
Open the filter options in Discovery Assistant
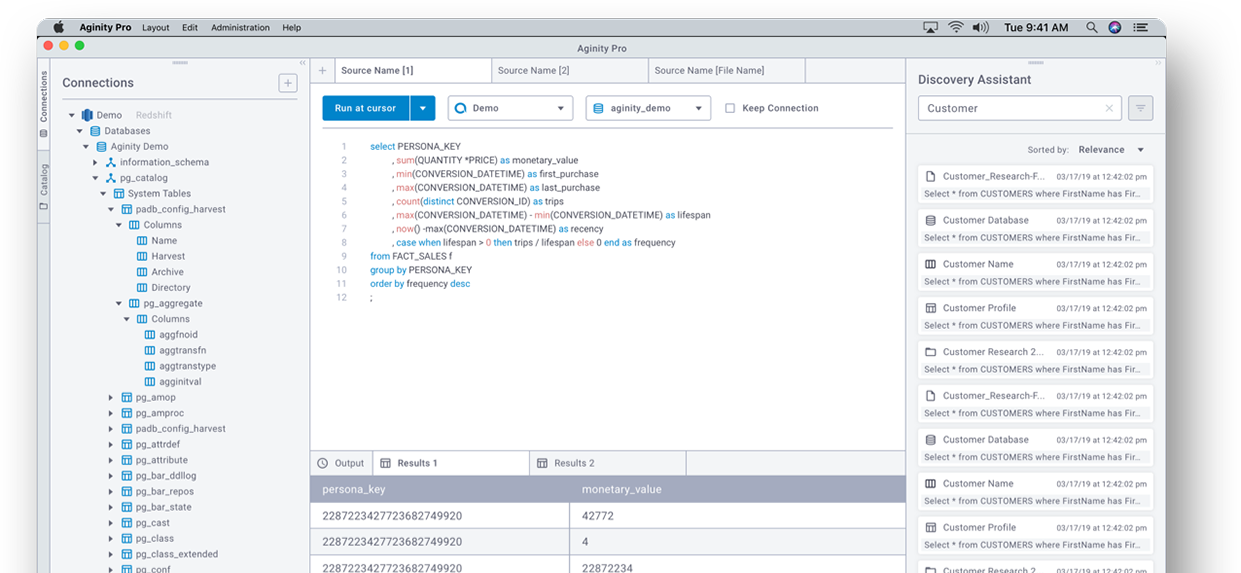tap(1140, 108)
